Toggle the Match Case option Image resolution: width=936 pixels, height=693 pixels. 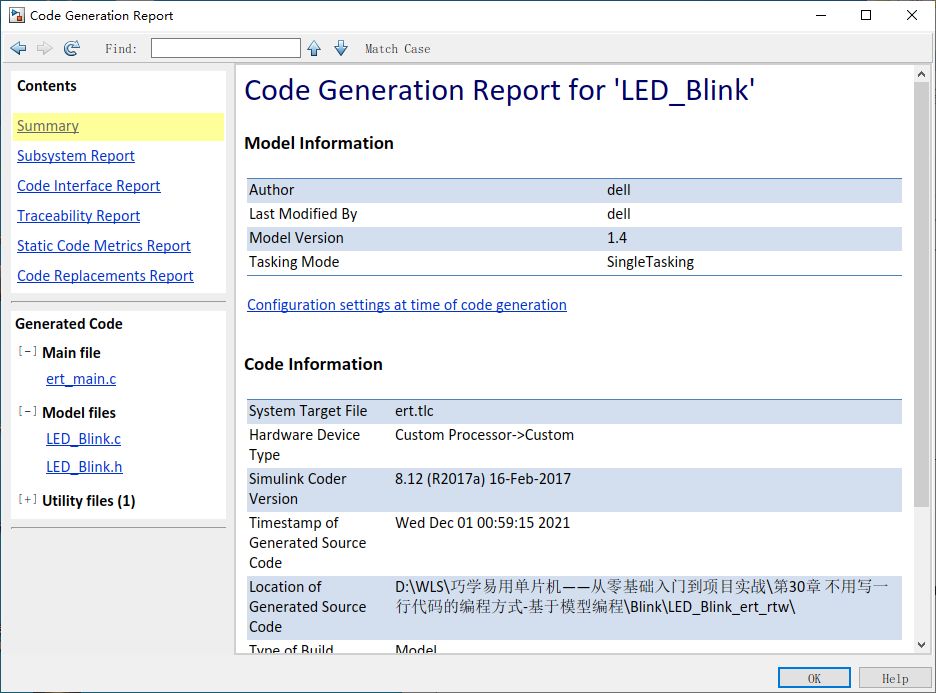pyautogui.click(x=398, y=49)
